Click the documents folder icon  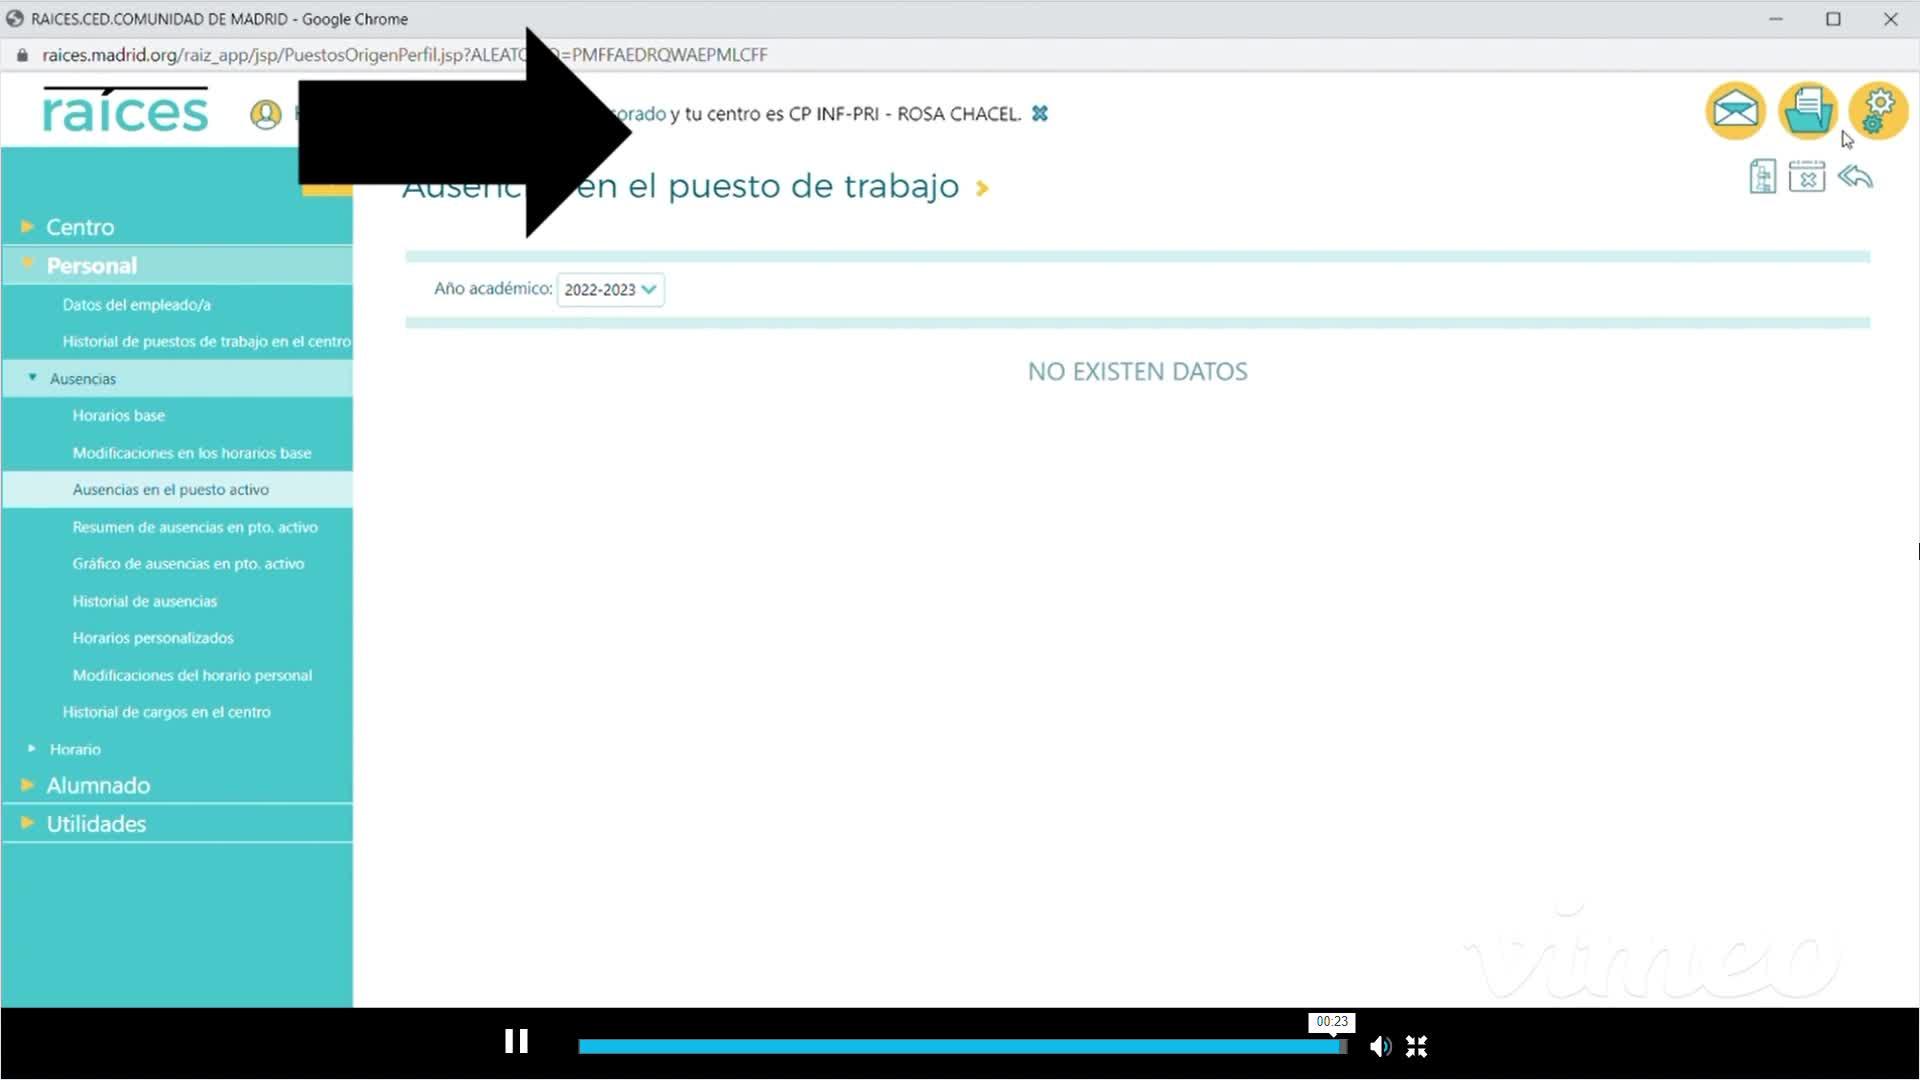click(1807, 110)
